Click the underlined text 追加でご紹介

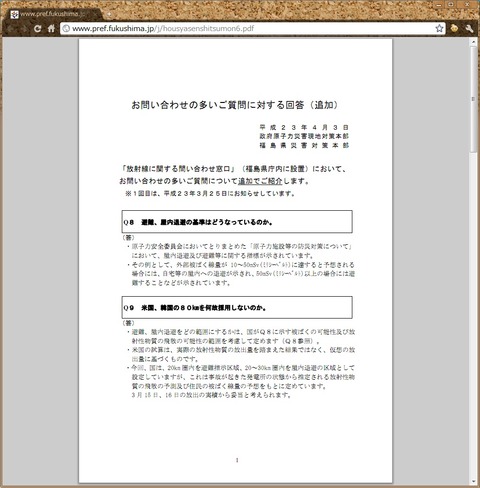pos(260,181)
